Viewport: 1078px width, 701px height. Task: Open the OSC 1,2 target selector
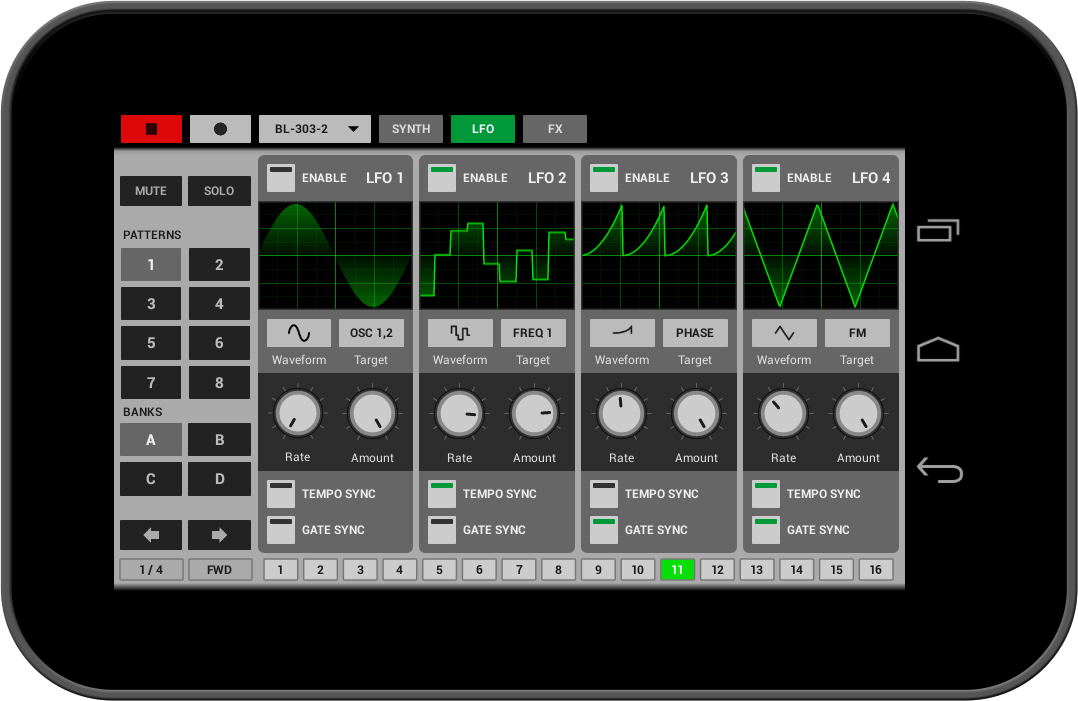click(371, 333)
